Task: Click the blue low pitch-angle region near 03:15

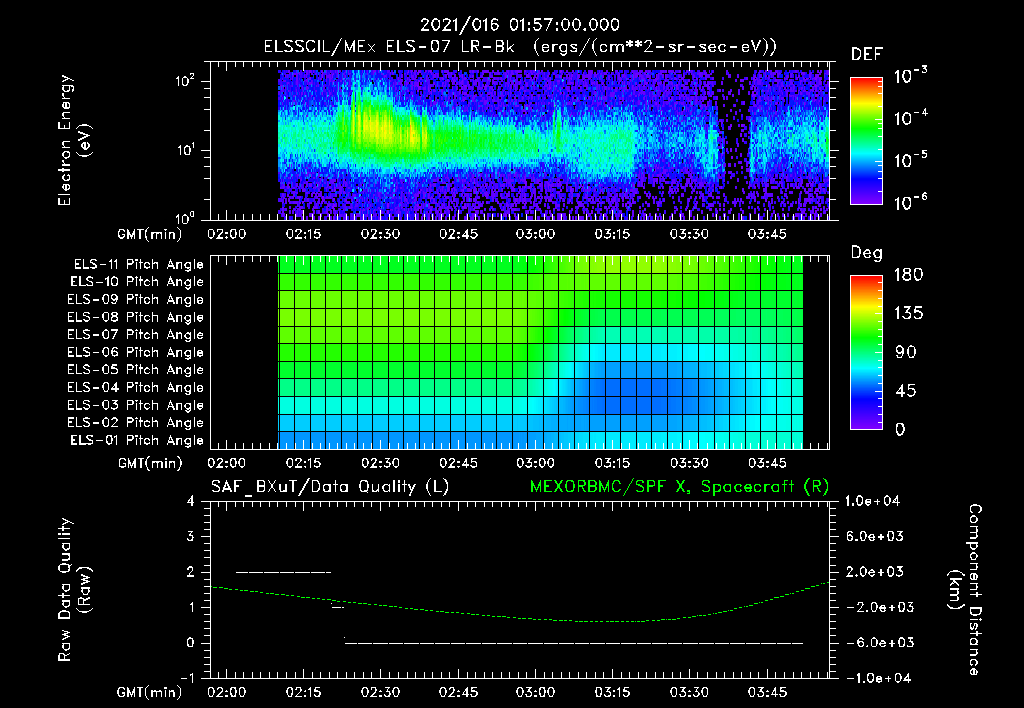Action: 630,389
